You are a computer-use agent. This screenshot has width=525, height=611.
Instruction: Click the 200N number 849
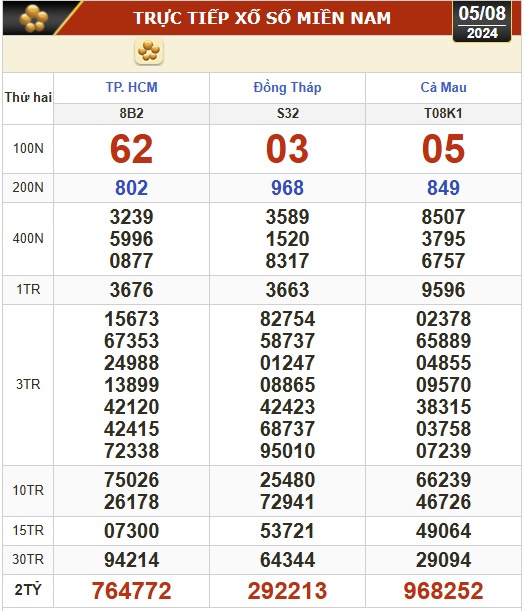click(x=444, y=188)
